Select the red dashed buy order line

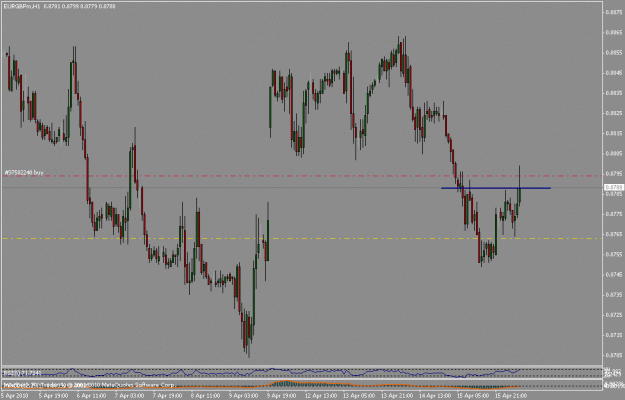point(302,176)
